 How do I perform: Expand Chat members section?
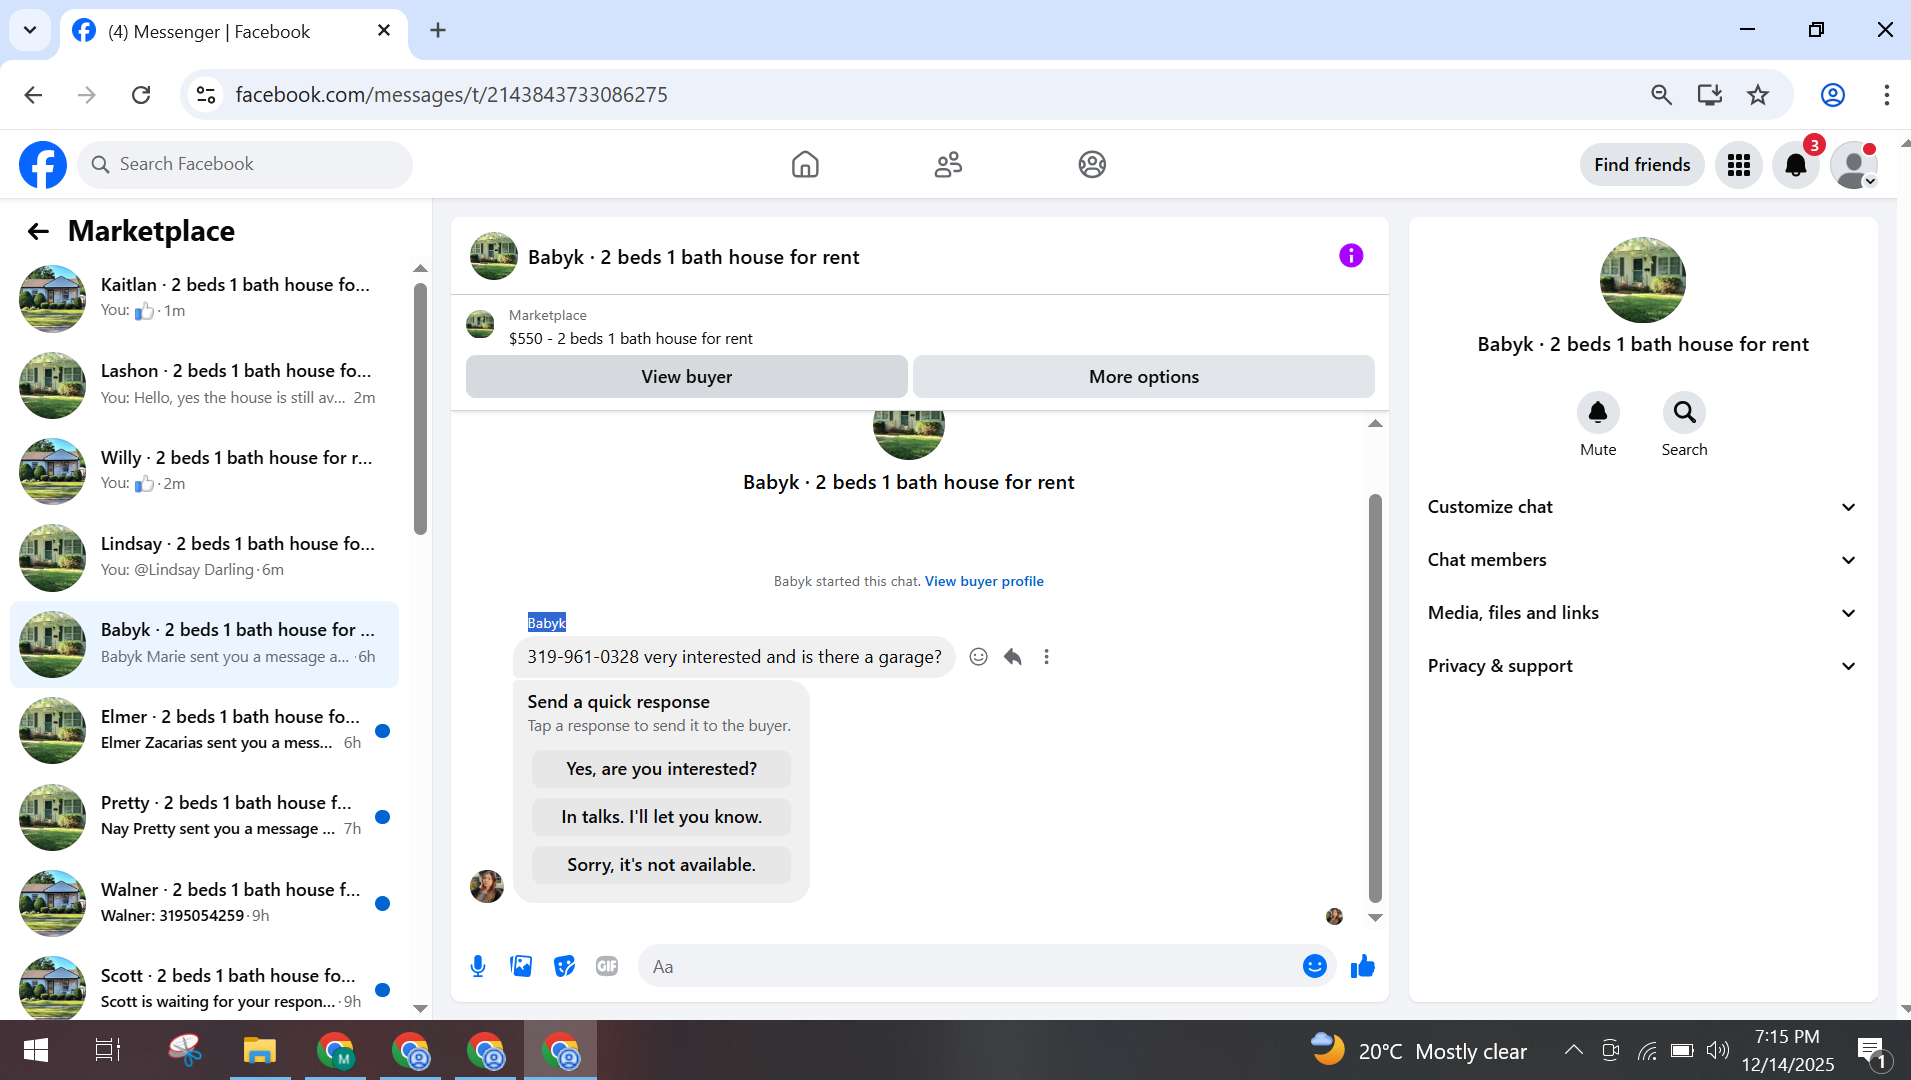[x=1643, y=560]
